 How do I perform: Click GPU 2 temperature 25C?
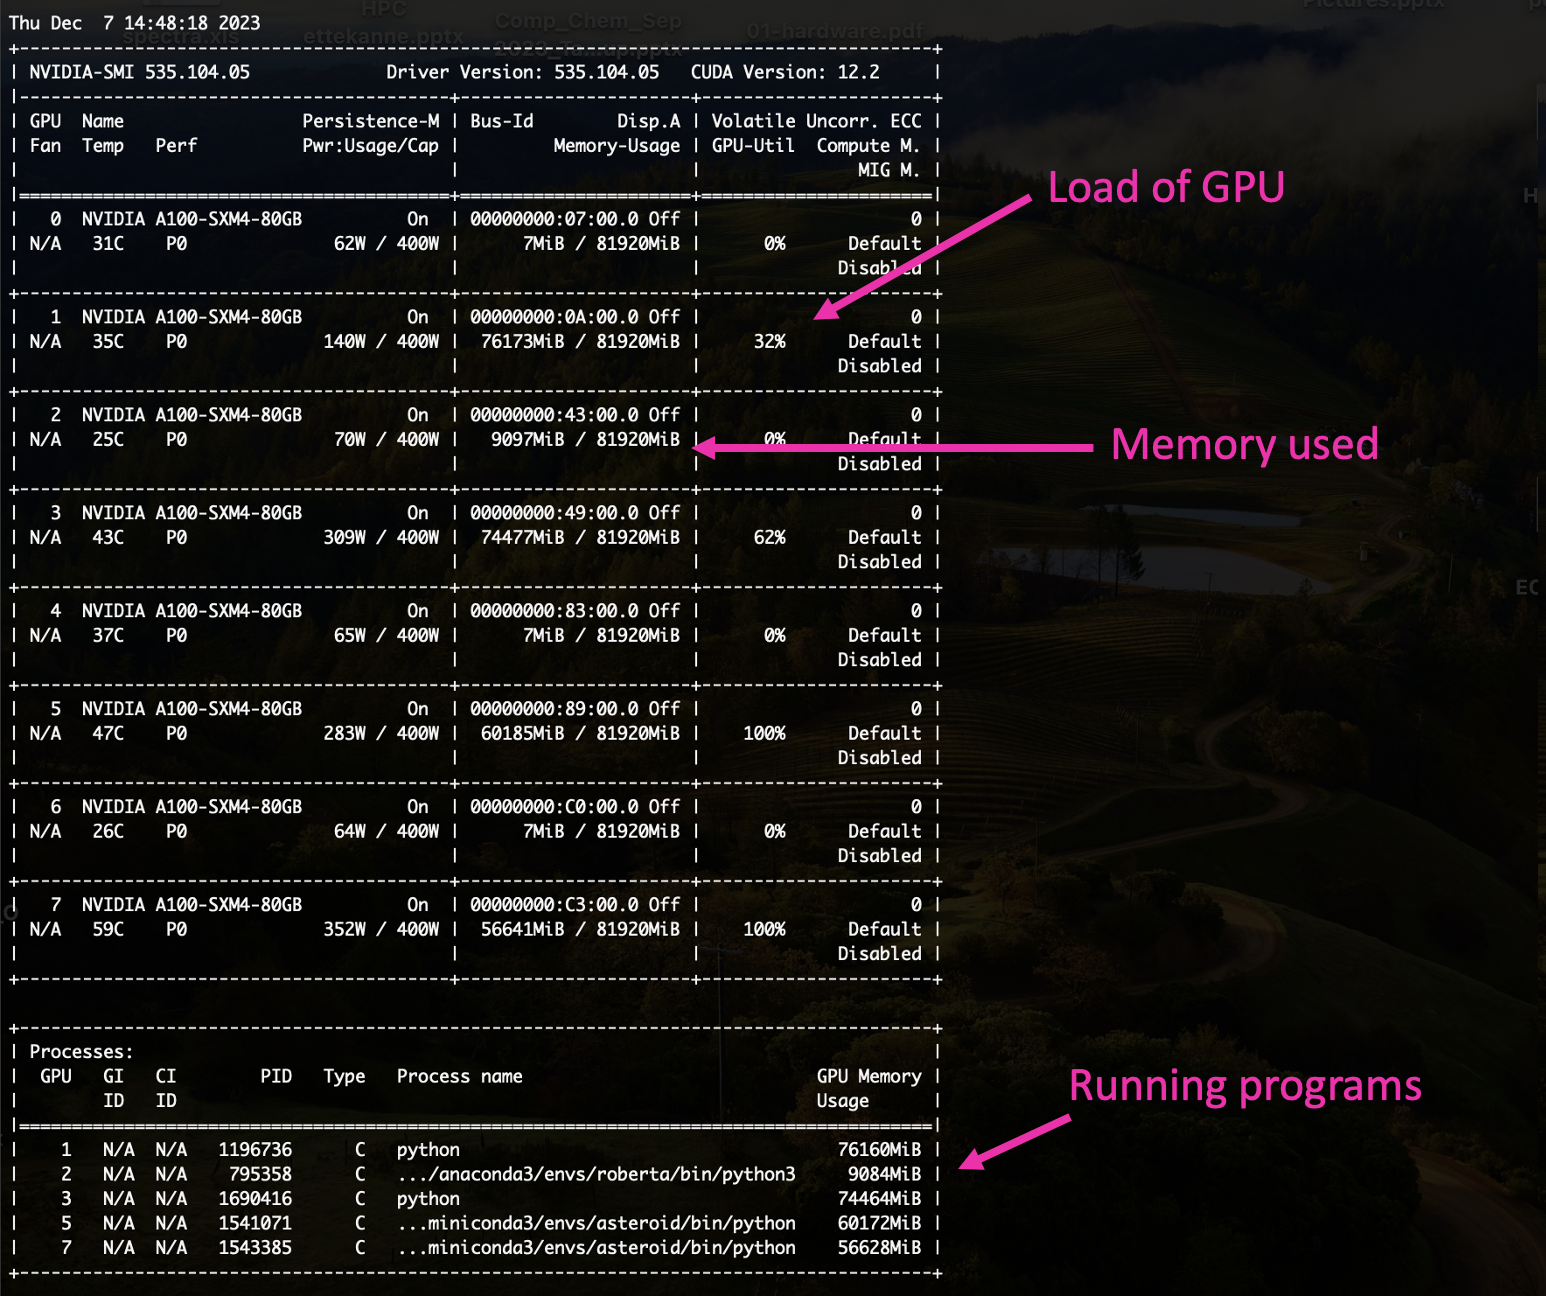(x=108, y=439)
